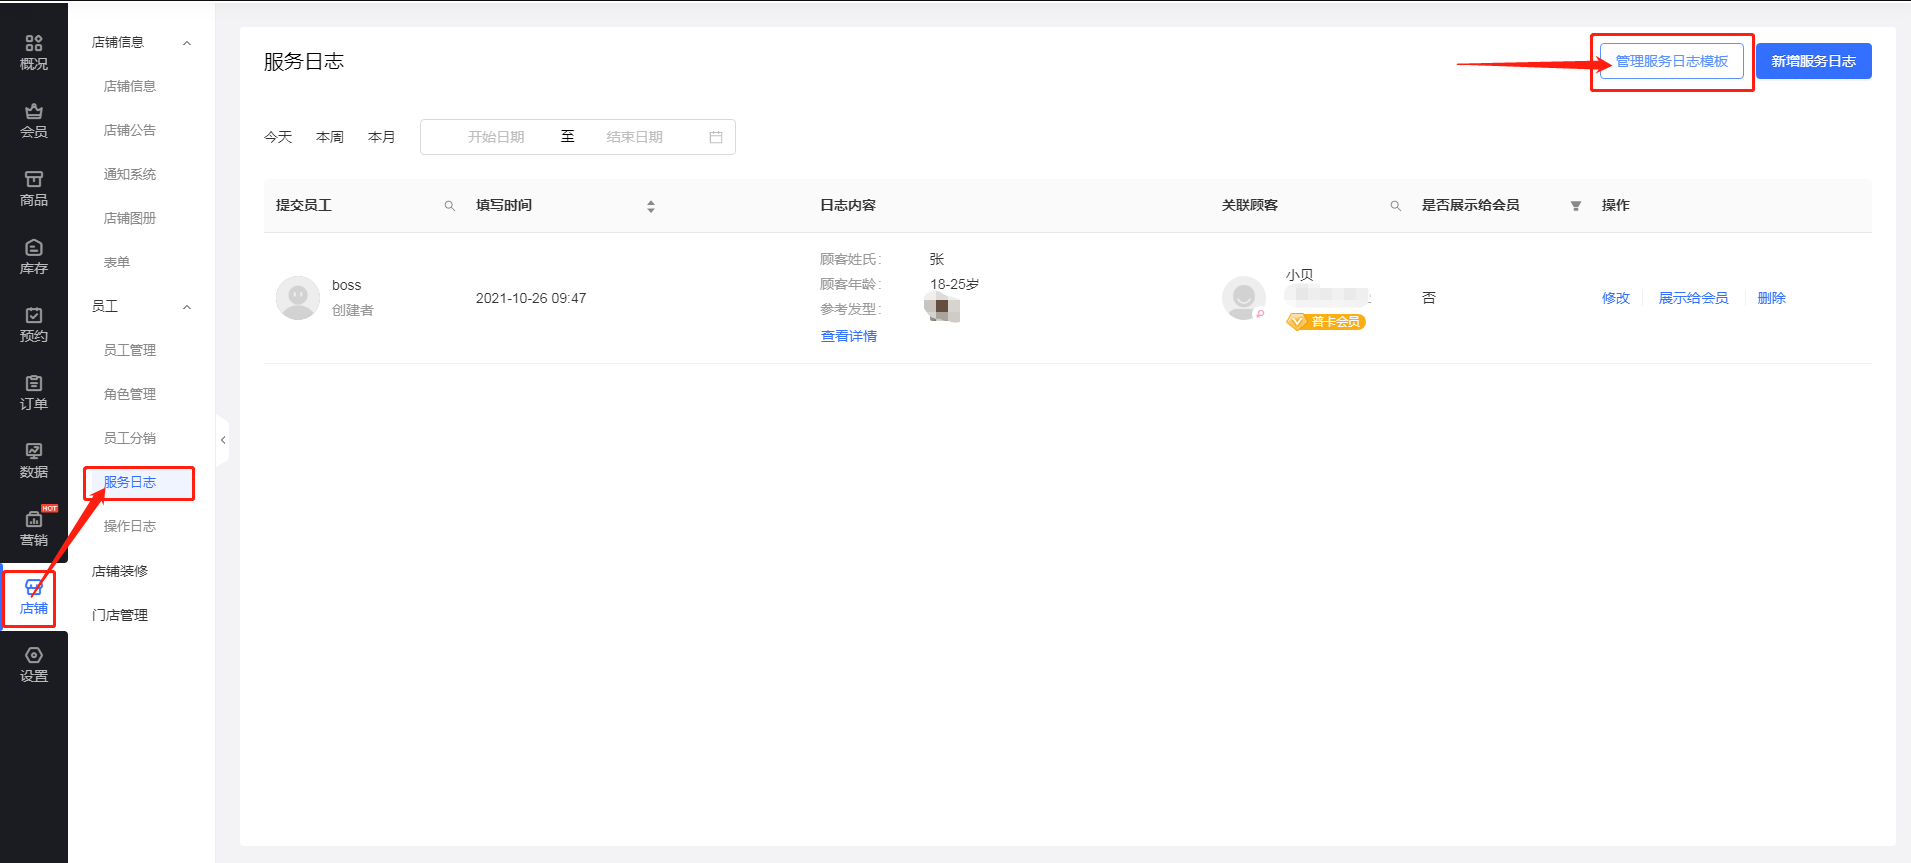
Task: Toggle sort arrows on 填写时间 column
Action: (651, 206)
